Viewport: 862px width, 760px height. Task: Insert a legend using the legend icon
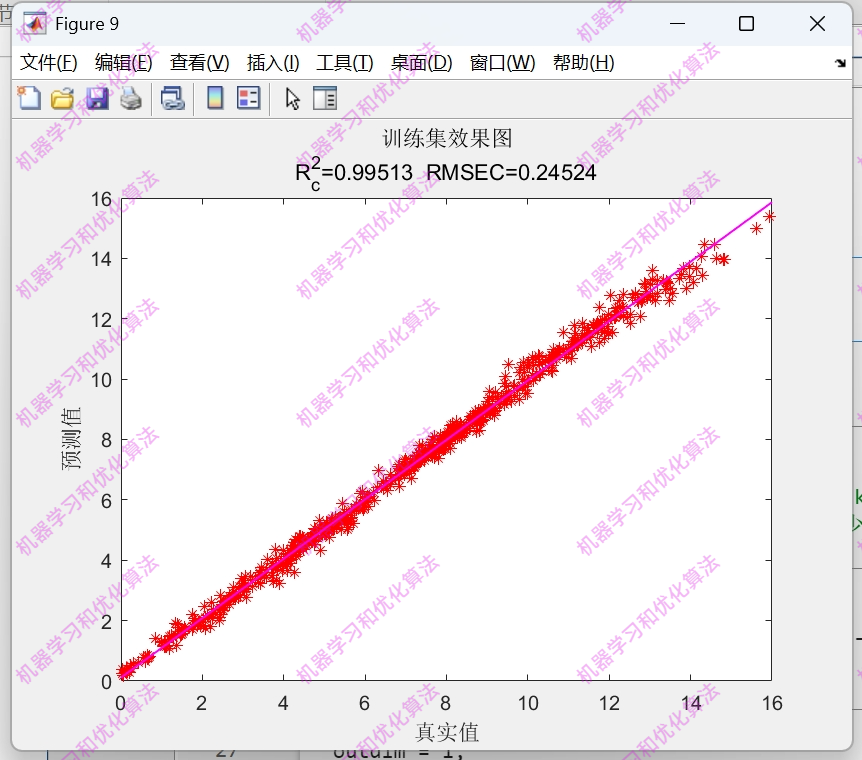coord(246,97)
